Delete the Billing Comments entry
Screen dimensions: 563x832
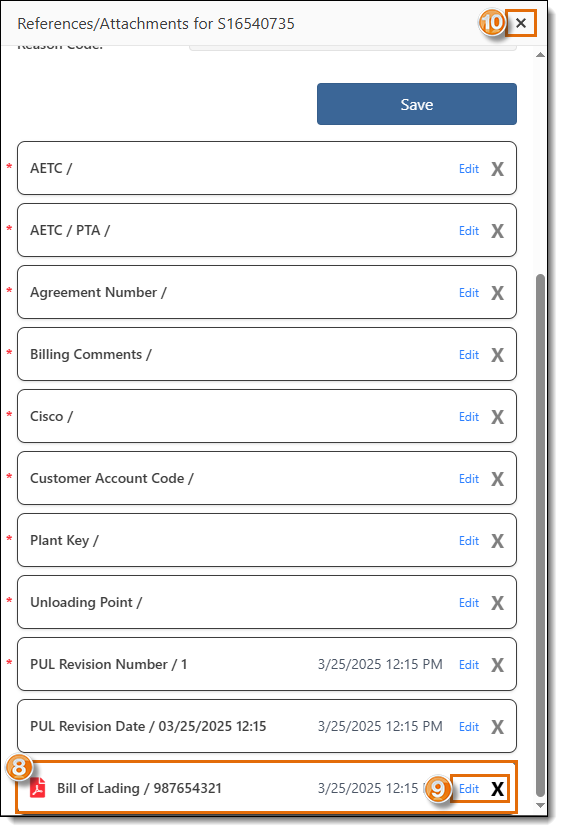pyautogui.click(x=497, y=355)
